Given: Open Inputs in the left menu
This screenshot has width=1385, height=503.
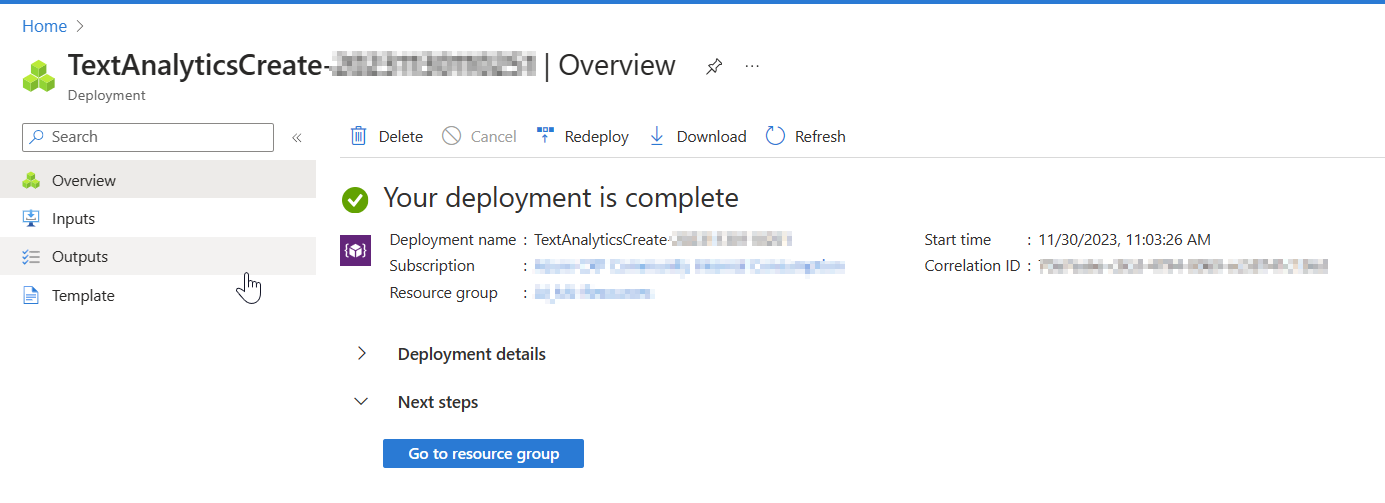Looking at the screenshot, I should 158,218.
